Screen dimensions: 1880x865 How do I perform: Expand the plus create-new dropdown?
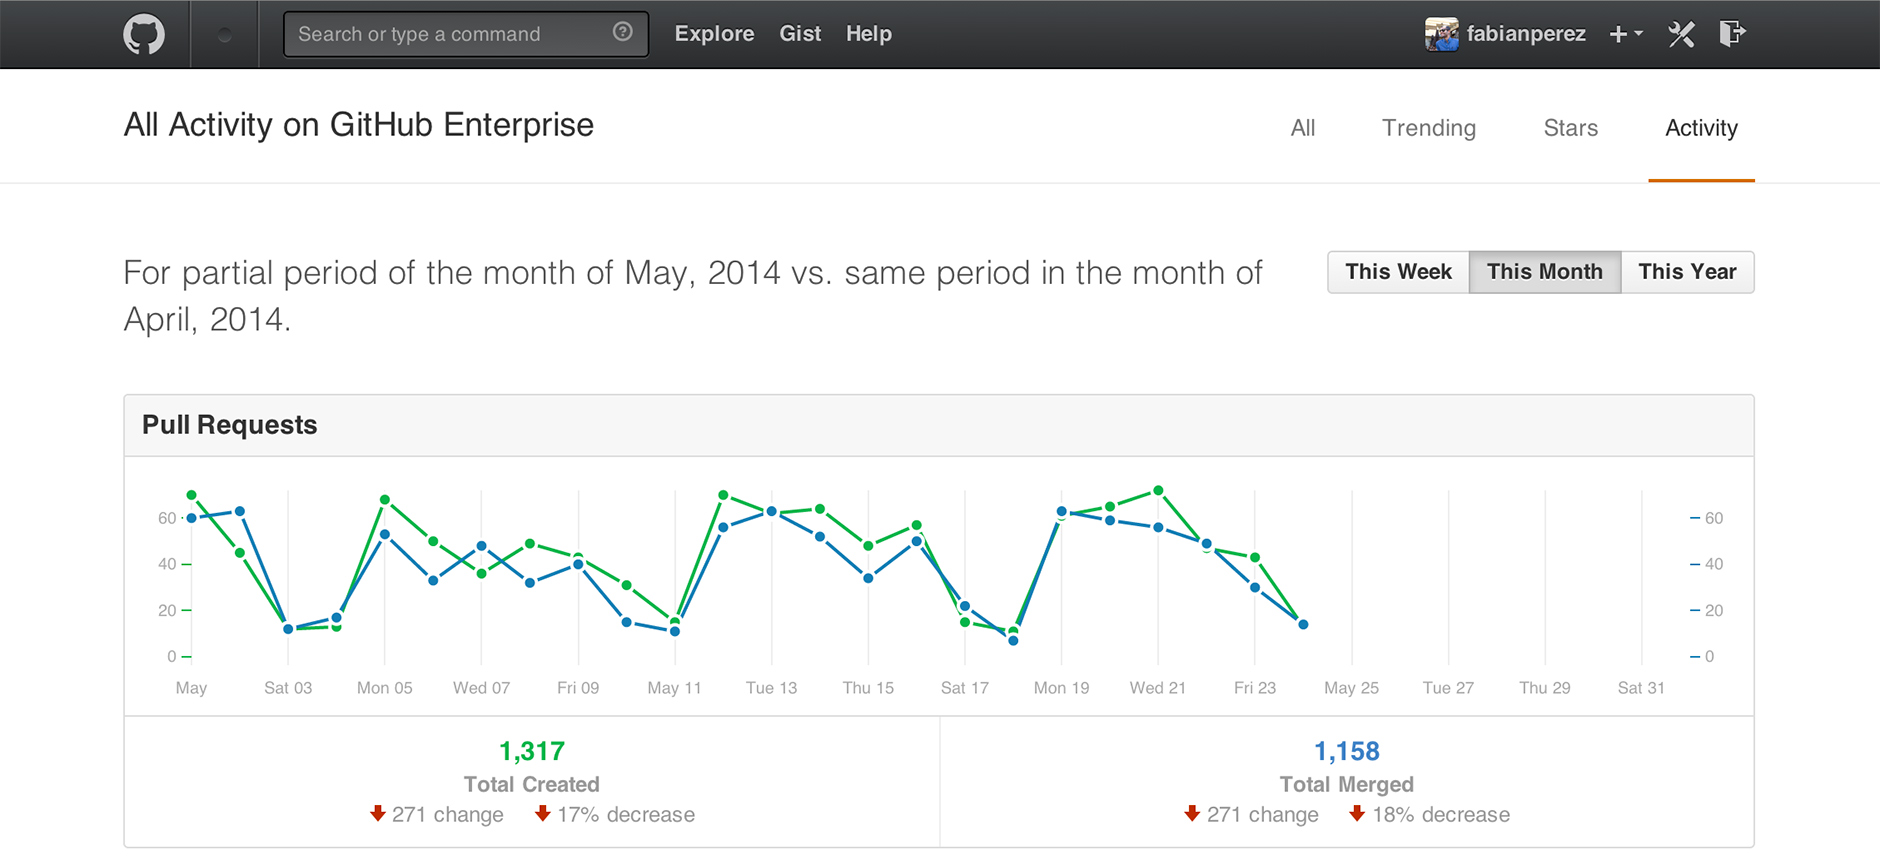tap(1625, 34)
